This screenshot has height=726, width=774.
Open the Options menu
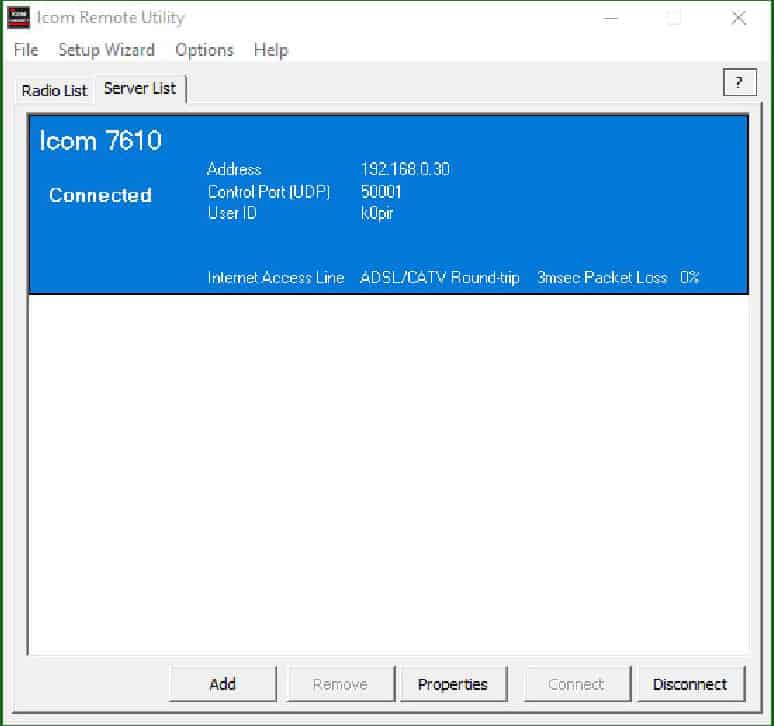point(204,50)
